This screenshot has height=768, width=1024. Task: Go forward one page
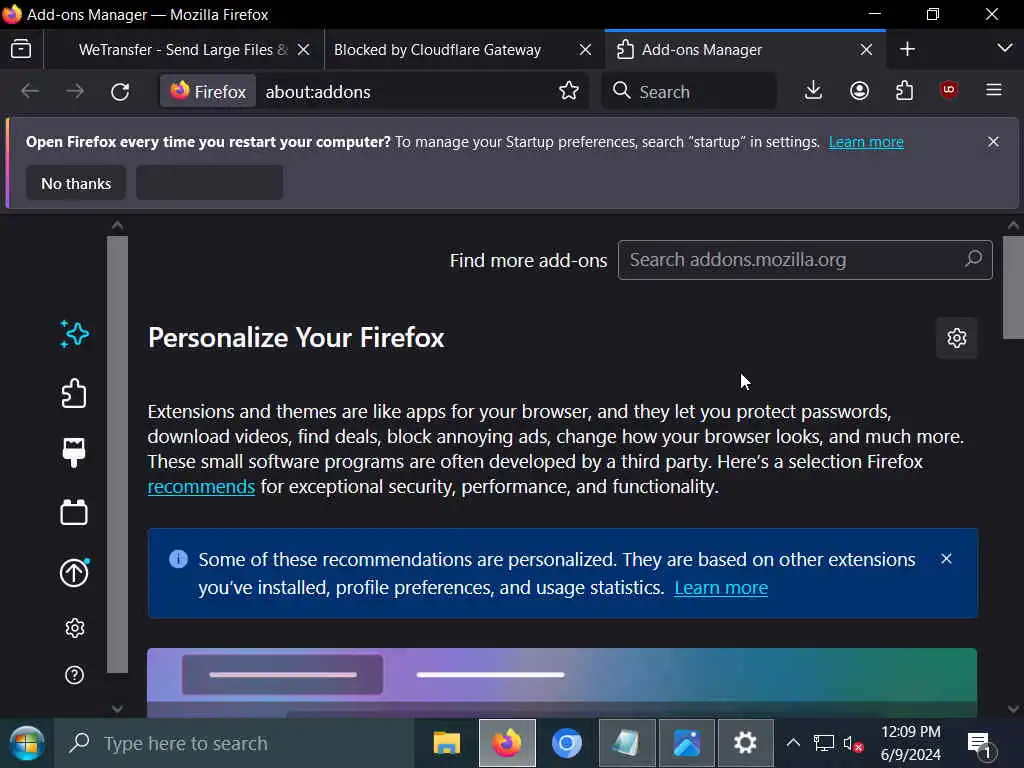pyautogui.click(x=75, y=91)
